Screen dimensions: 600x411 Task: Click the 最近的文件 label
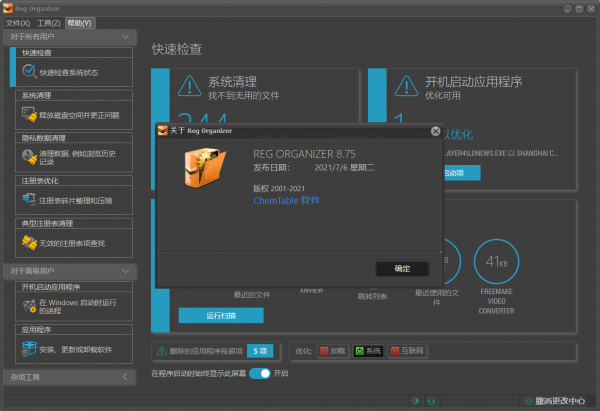[252, 295]
